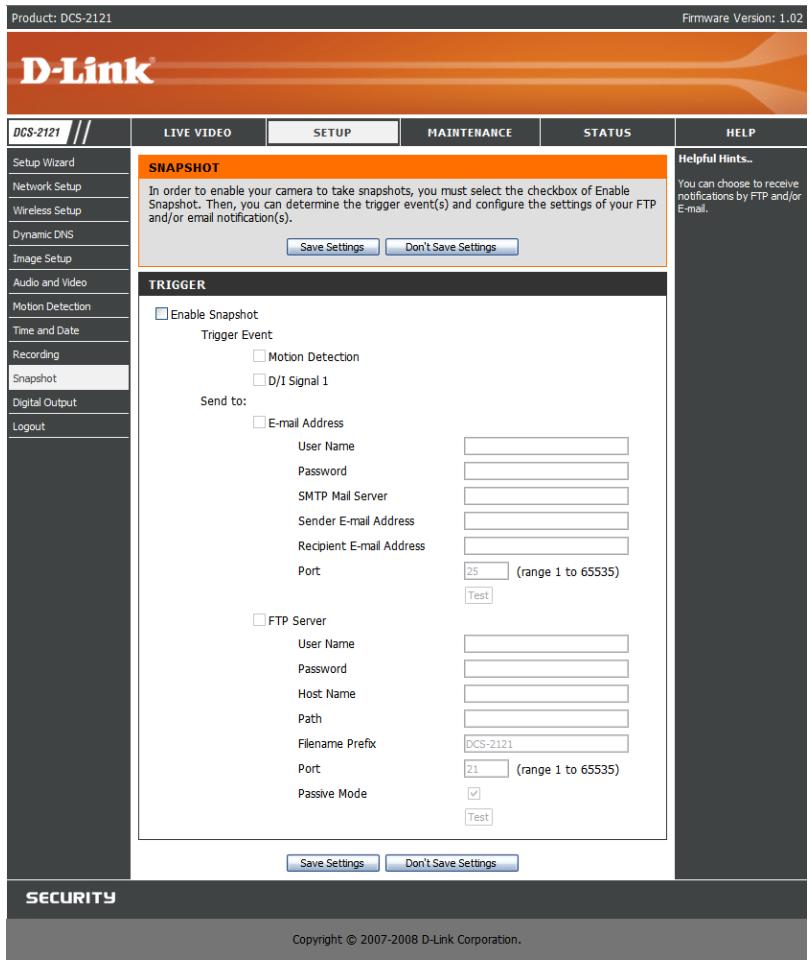Viewport: 809px width, 960px height.
Task: Click the FTP Port field showing 21
Action: [x=486, y=768]
